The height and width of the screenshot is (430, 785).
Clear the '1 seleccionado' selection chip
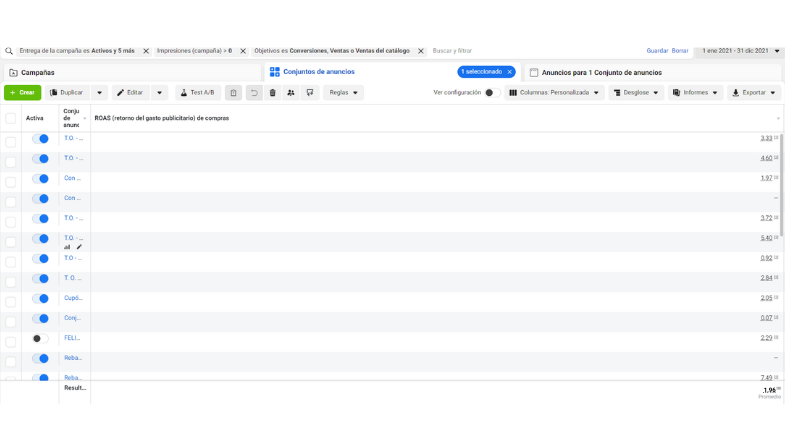point(509,72)
